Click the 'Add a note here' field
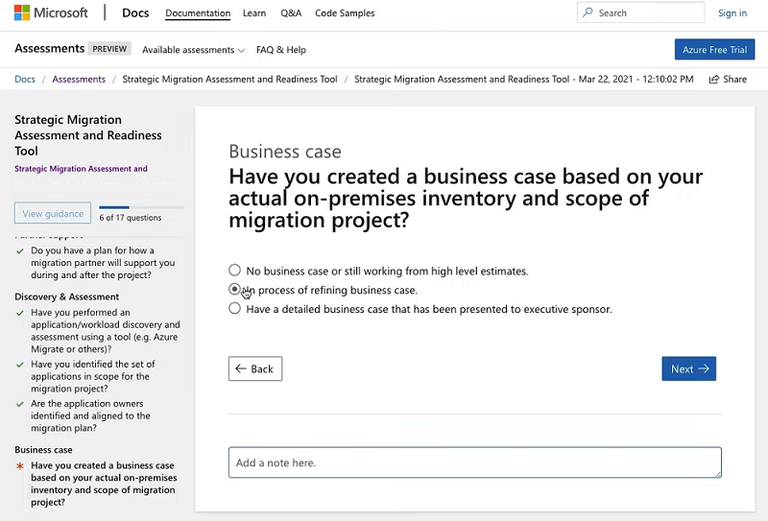 pyautogui.click(x=474, y=463)
